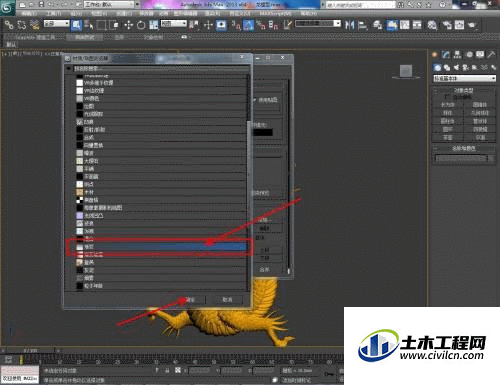
Task: Open the named selection sets dropdown
Action: pos(318,24)
